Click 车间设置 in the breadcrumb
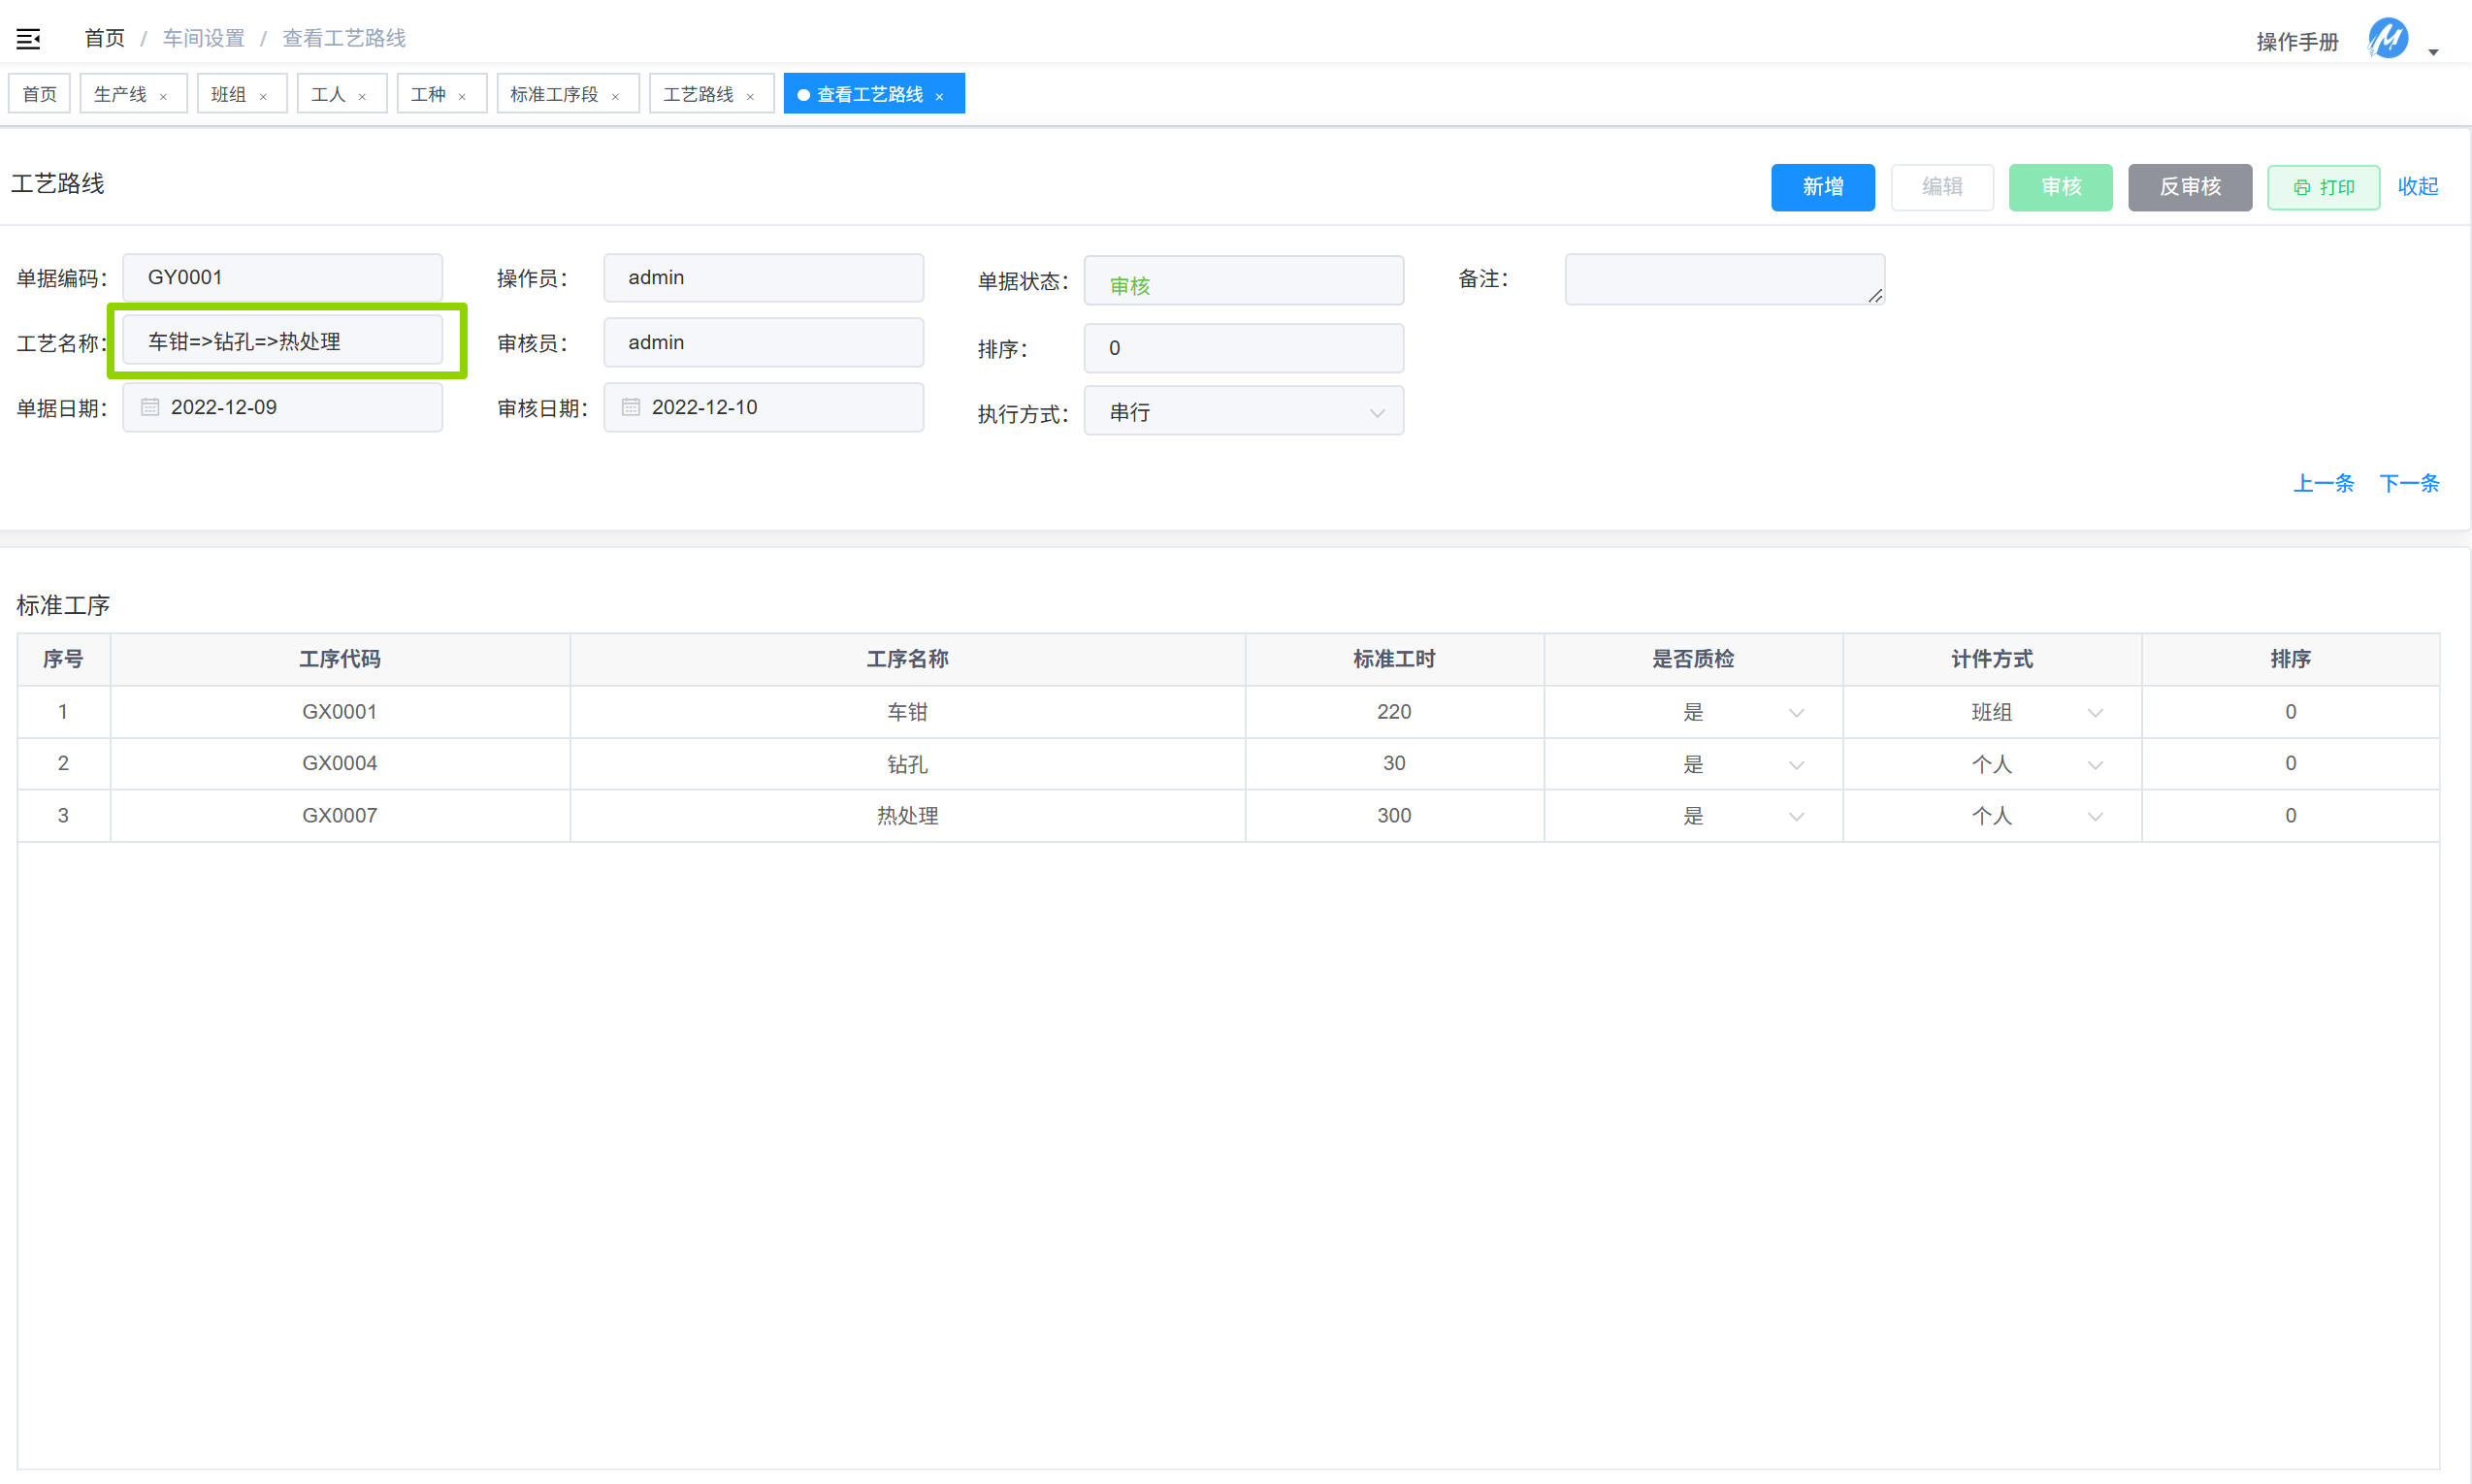This screenshot has height=1484, width=2472. click(x=204, y=38)
